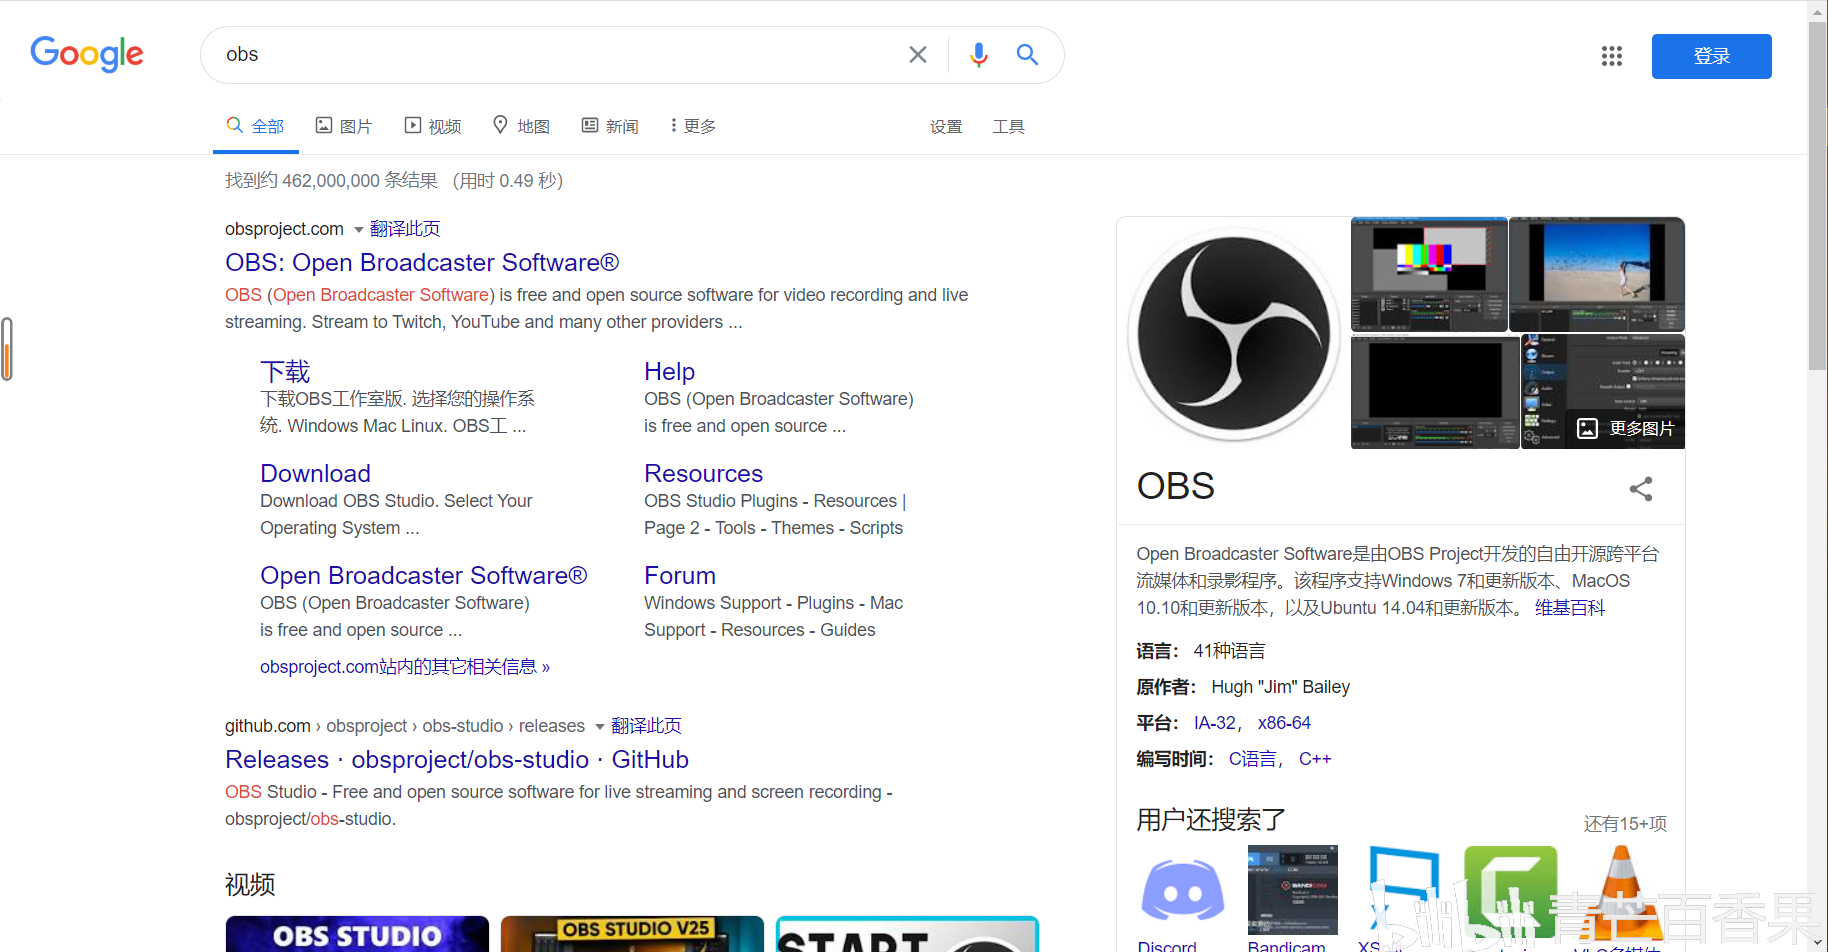Viewport: 1828px width, 952px height.
Task: Open the 维基百科 link in the OBS panel
Action: pos(1570,608)
